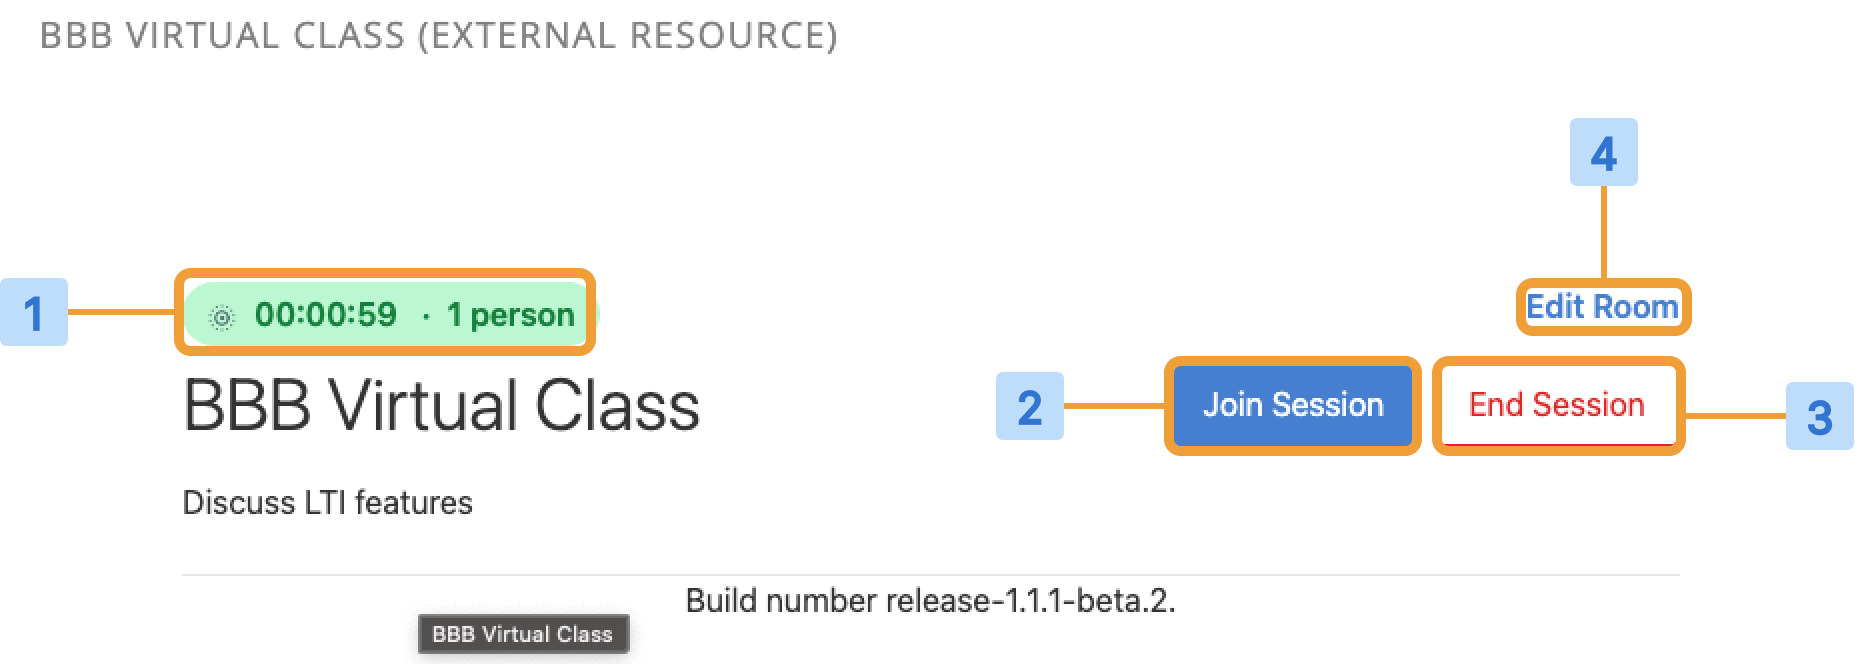
Task: Click the orange connector line beside callout 1
Action: pos(121,312)
